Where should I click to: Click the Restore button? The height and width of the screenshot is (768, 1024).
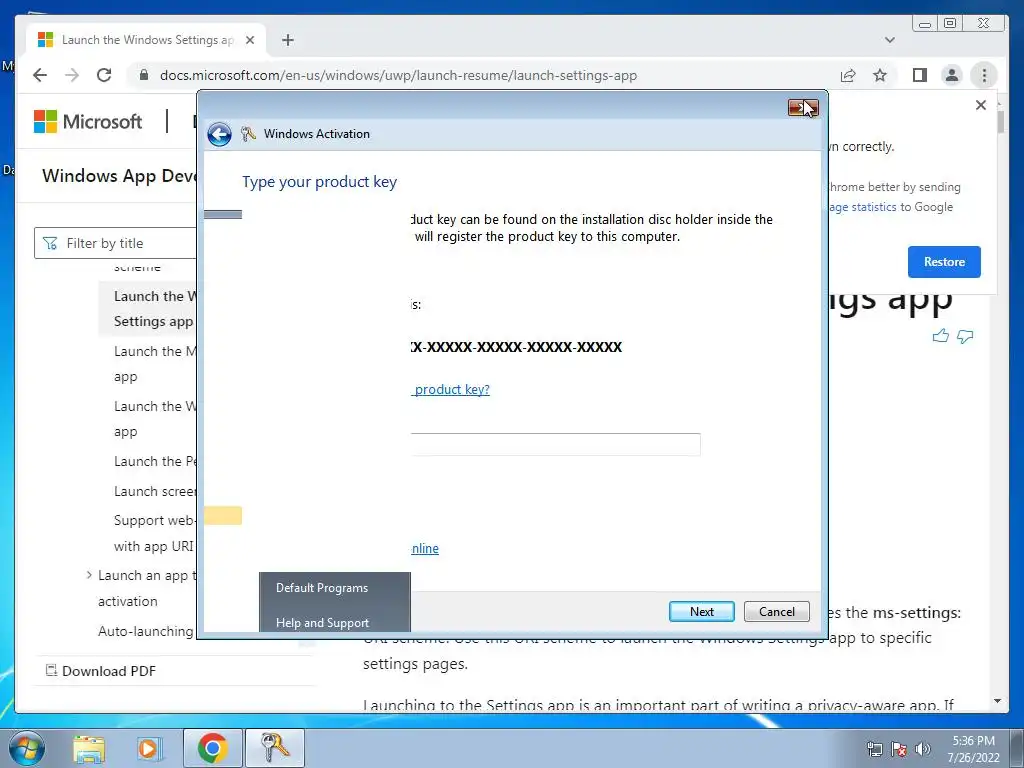tap(944, 262)
